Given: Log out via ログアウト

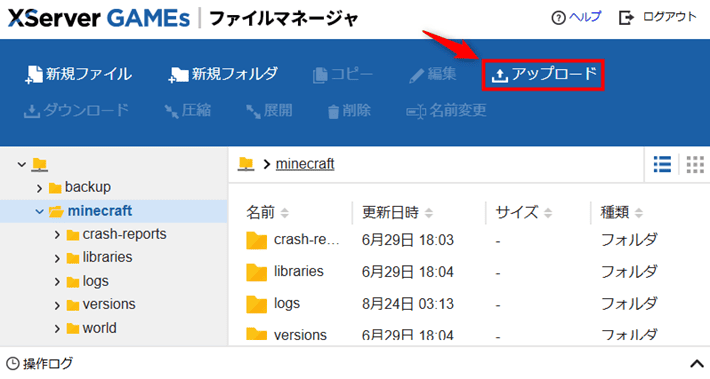Looking at the screenshot, I should click(657, 17).
